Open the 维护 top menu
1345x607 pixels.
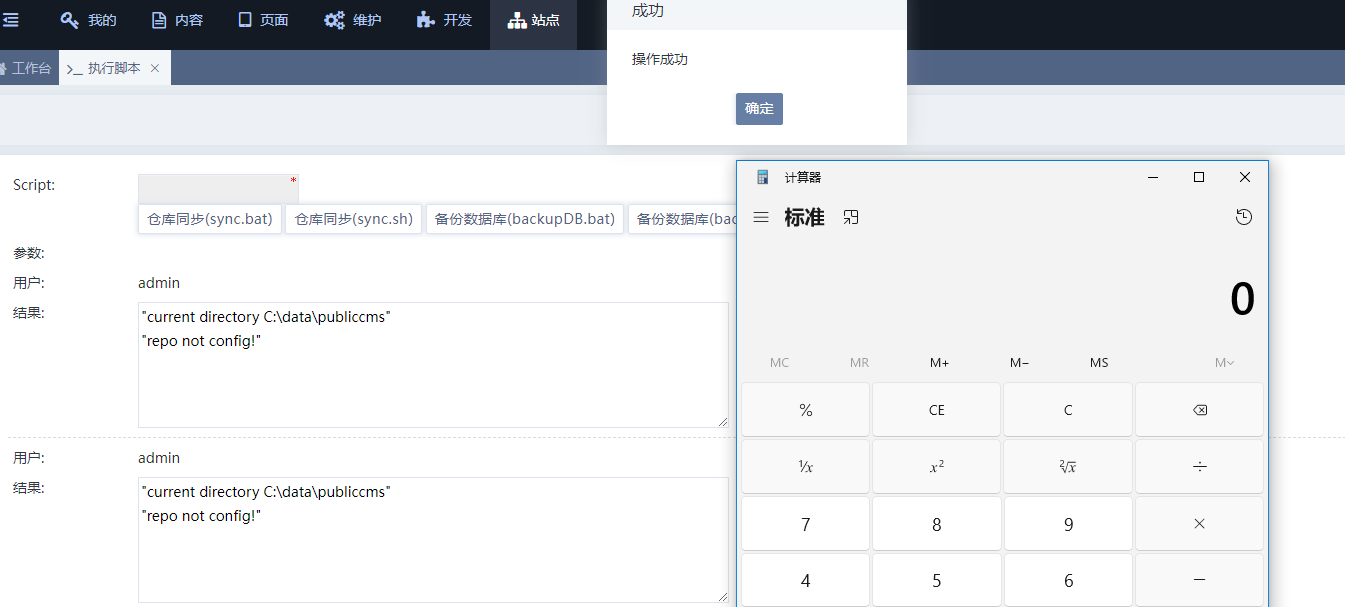coord(353,20)
